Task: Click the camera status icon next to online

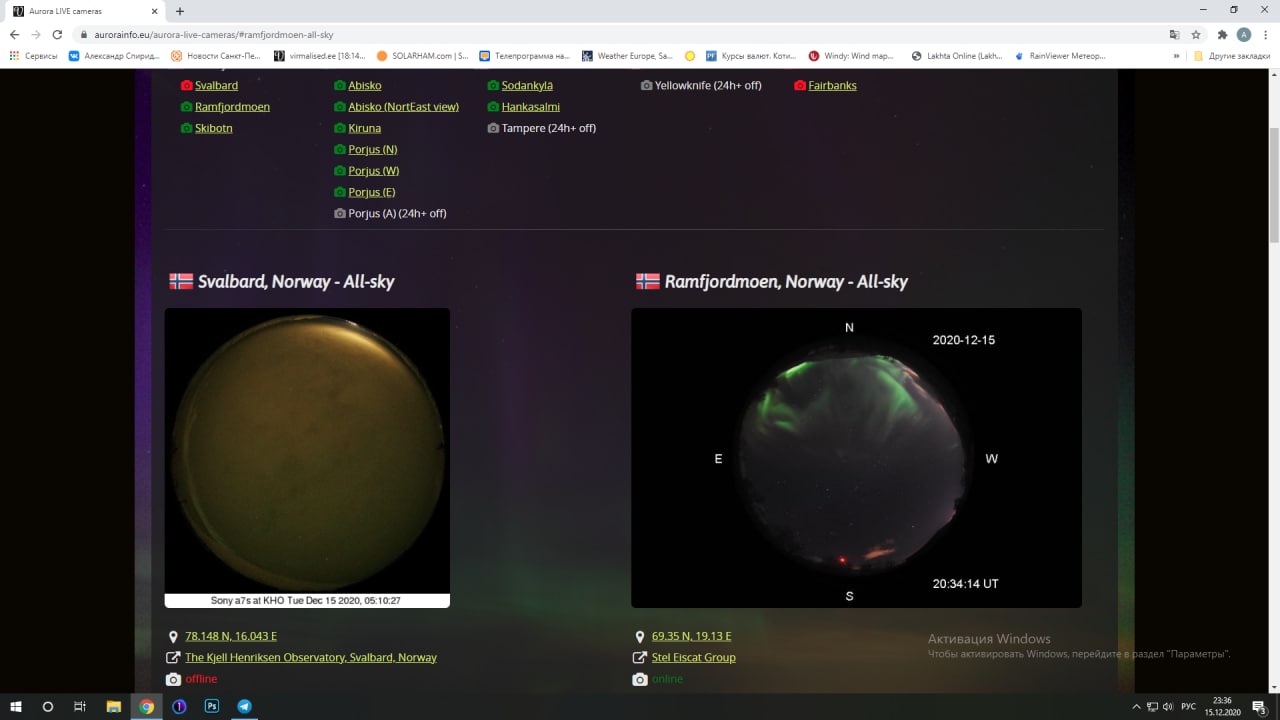Action: 640,679
